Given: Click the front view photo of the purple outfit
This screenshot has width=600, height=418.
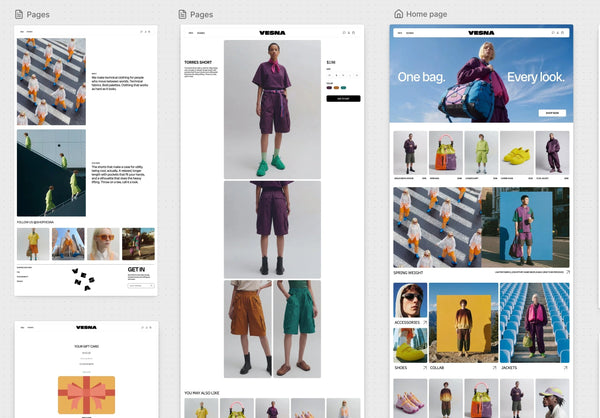Looking at the screenshot, I should click(272, 109).
